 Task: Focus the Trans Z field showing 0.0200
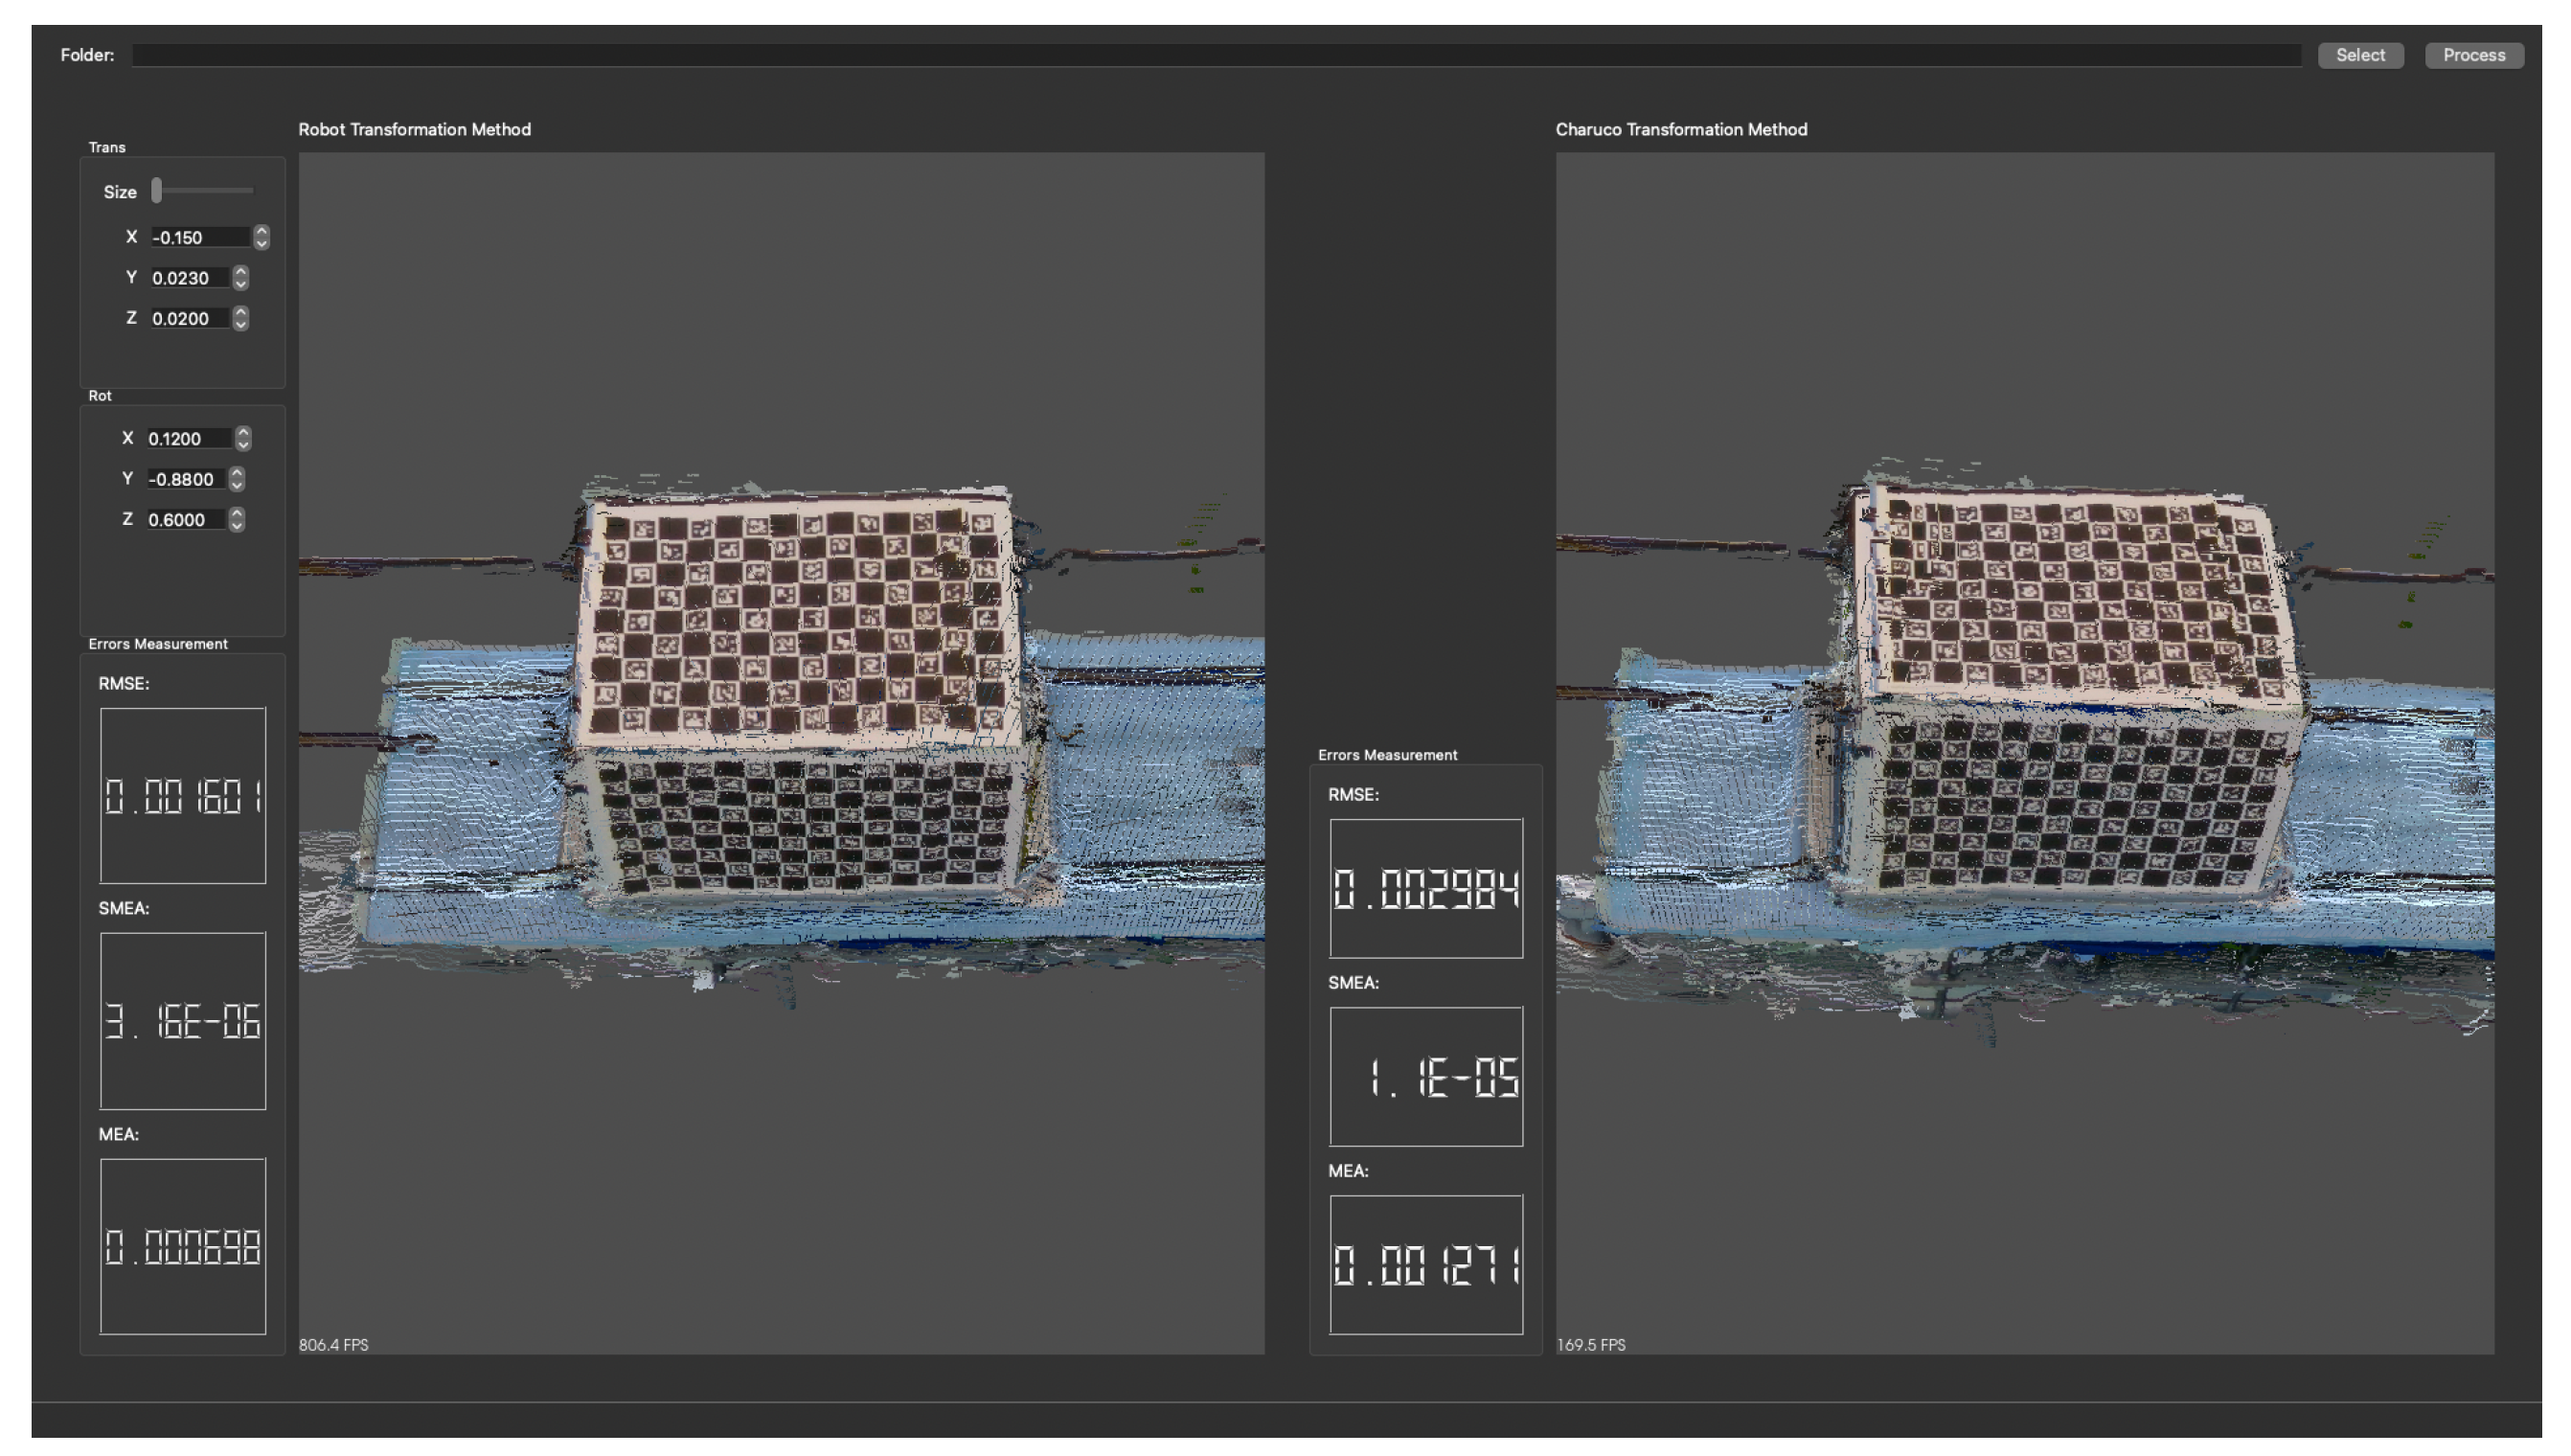click(x=187, y=318)
